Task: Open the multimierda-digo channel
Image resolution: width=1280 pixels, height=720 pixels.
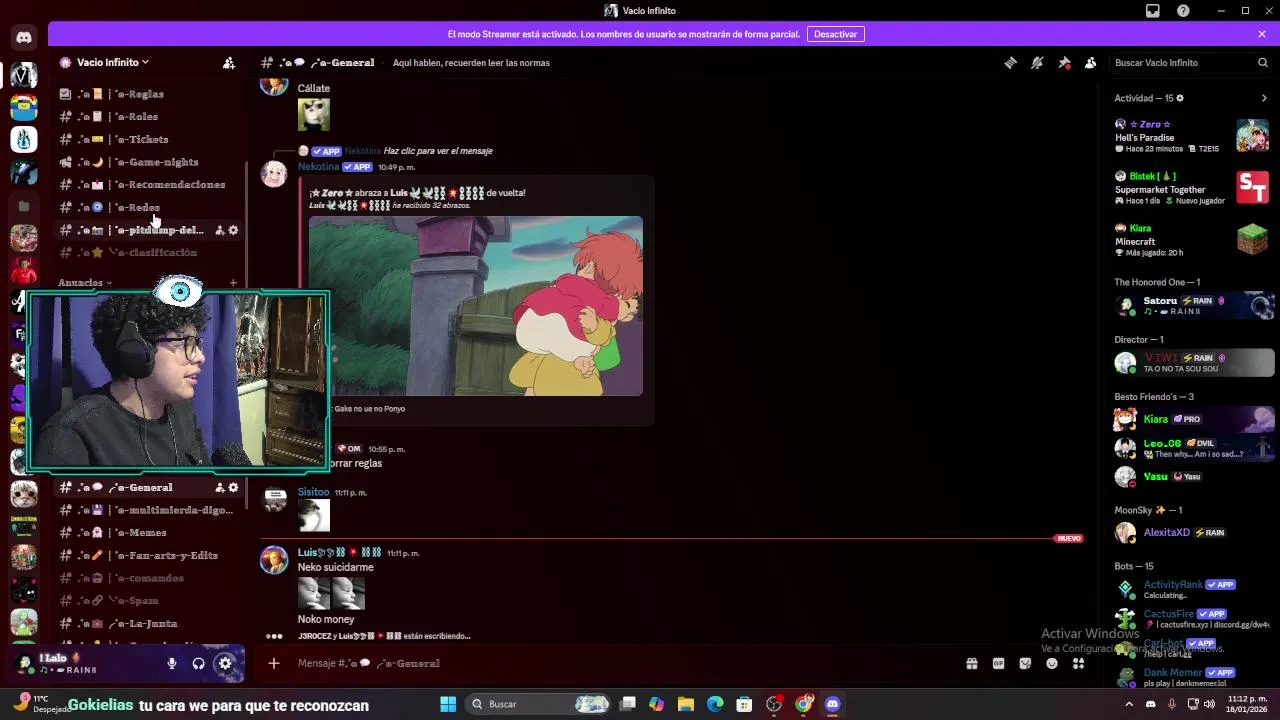Action: [148, 510]
